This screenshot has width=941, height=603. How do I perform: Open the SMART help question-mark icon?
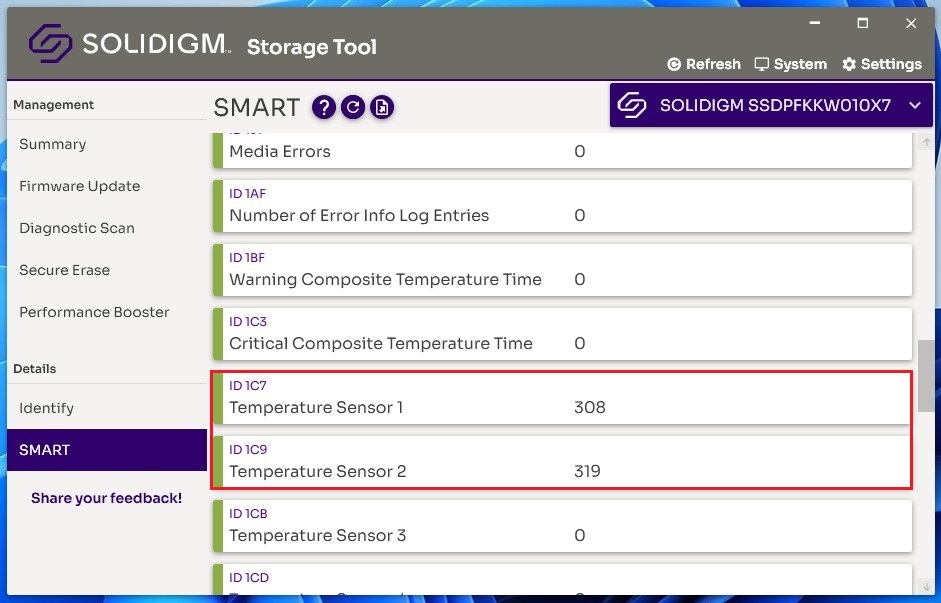[323, 107]
